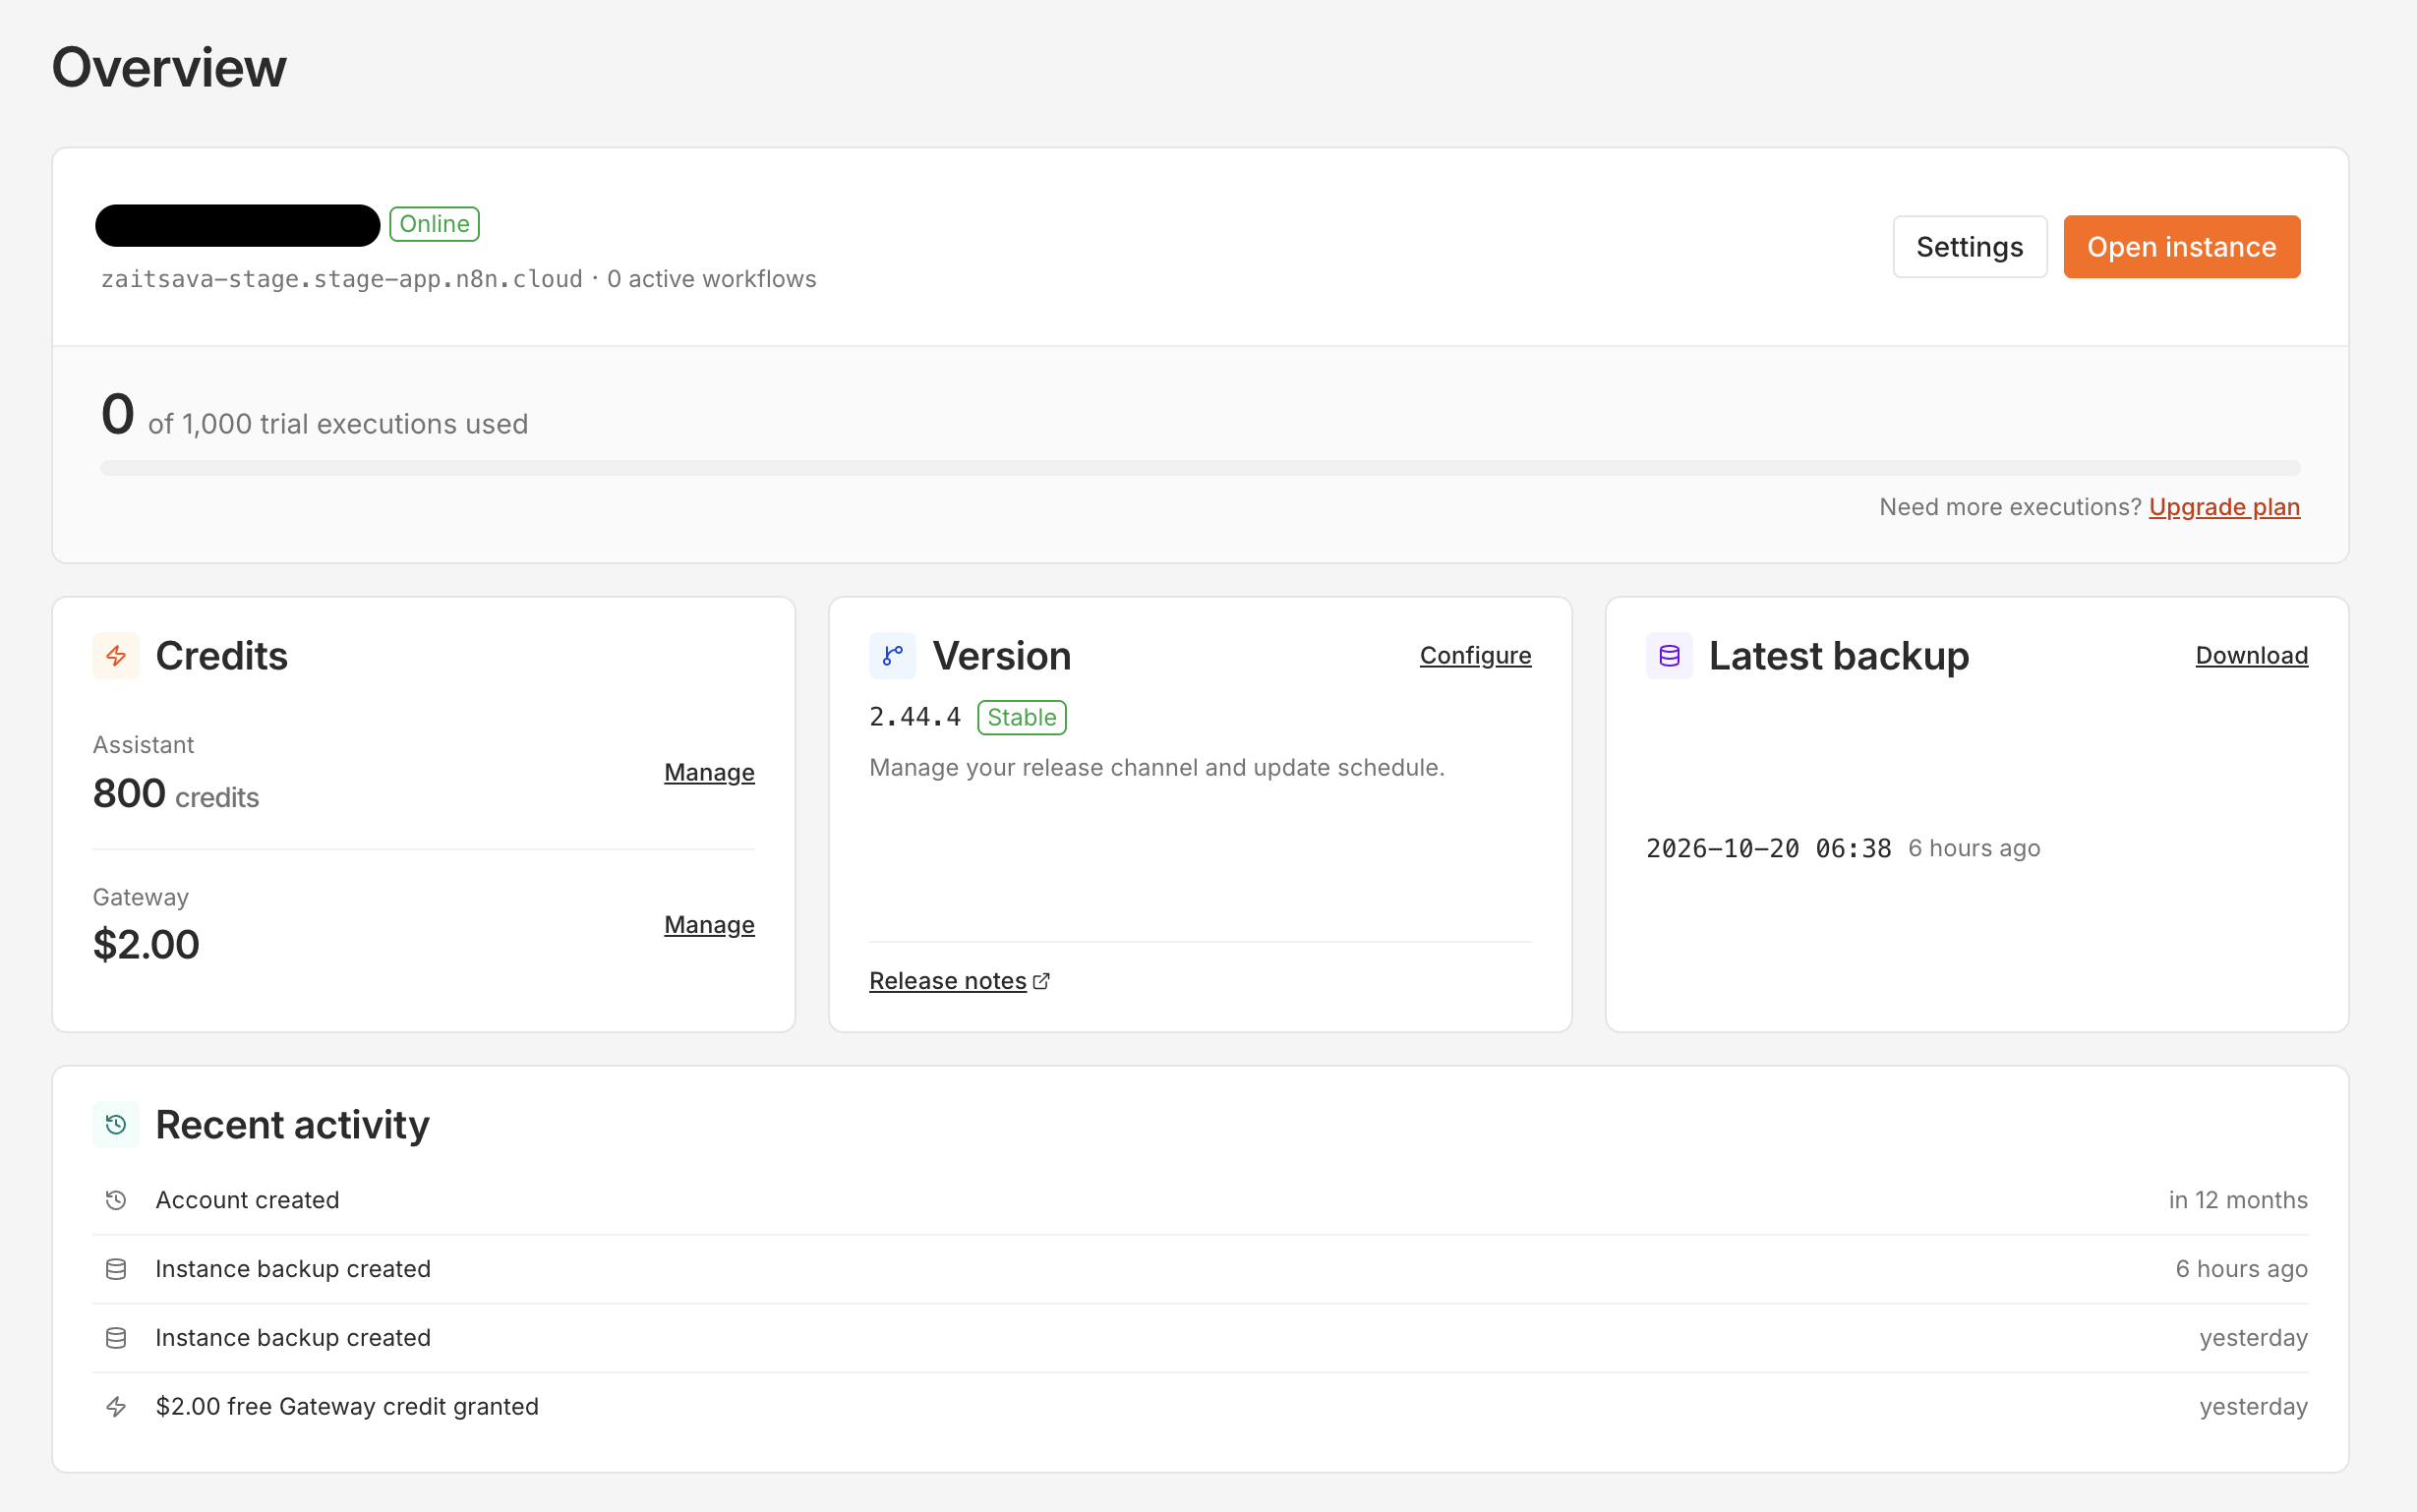Click the zaitsava-stage.stage-app.n8n.cloud URL text
Screen dimensions: 2417x1512
click(x=341, y=279)
